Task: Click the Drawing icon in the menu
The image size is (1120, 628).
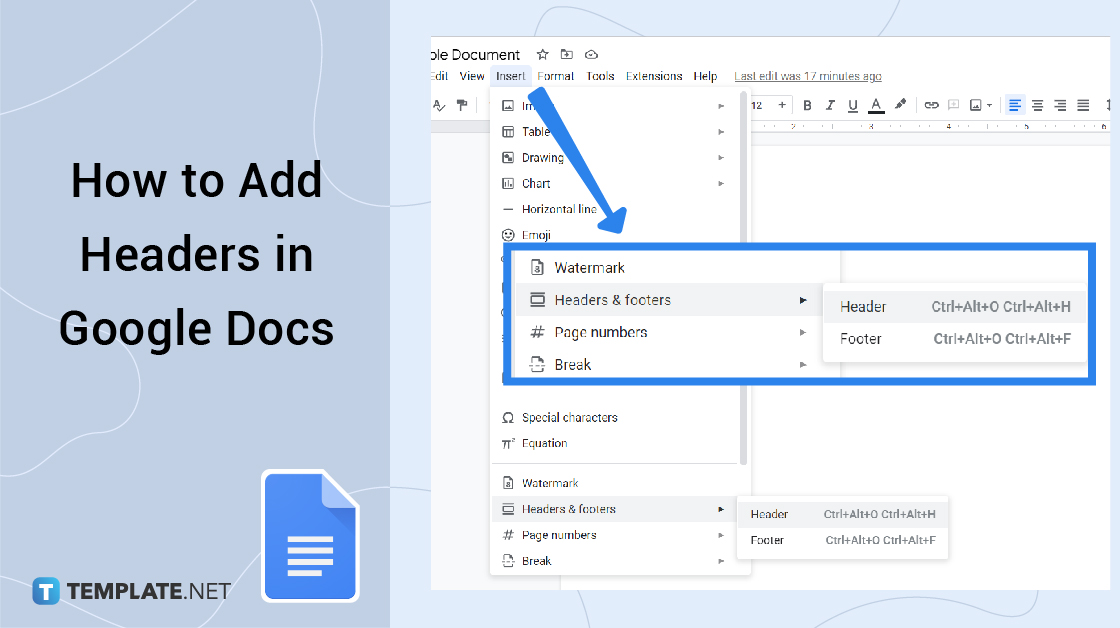Action: (x=508, y=157)
